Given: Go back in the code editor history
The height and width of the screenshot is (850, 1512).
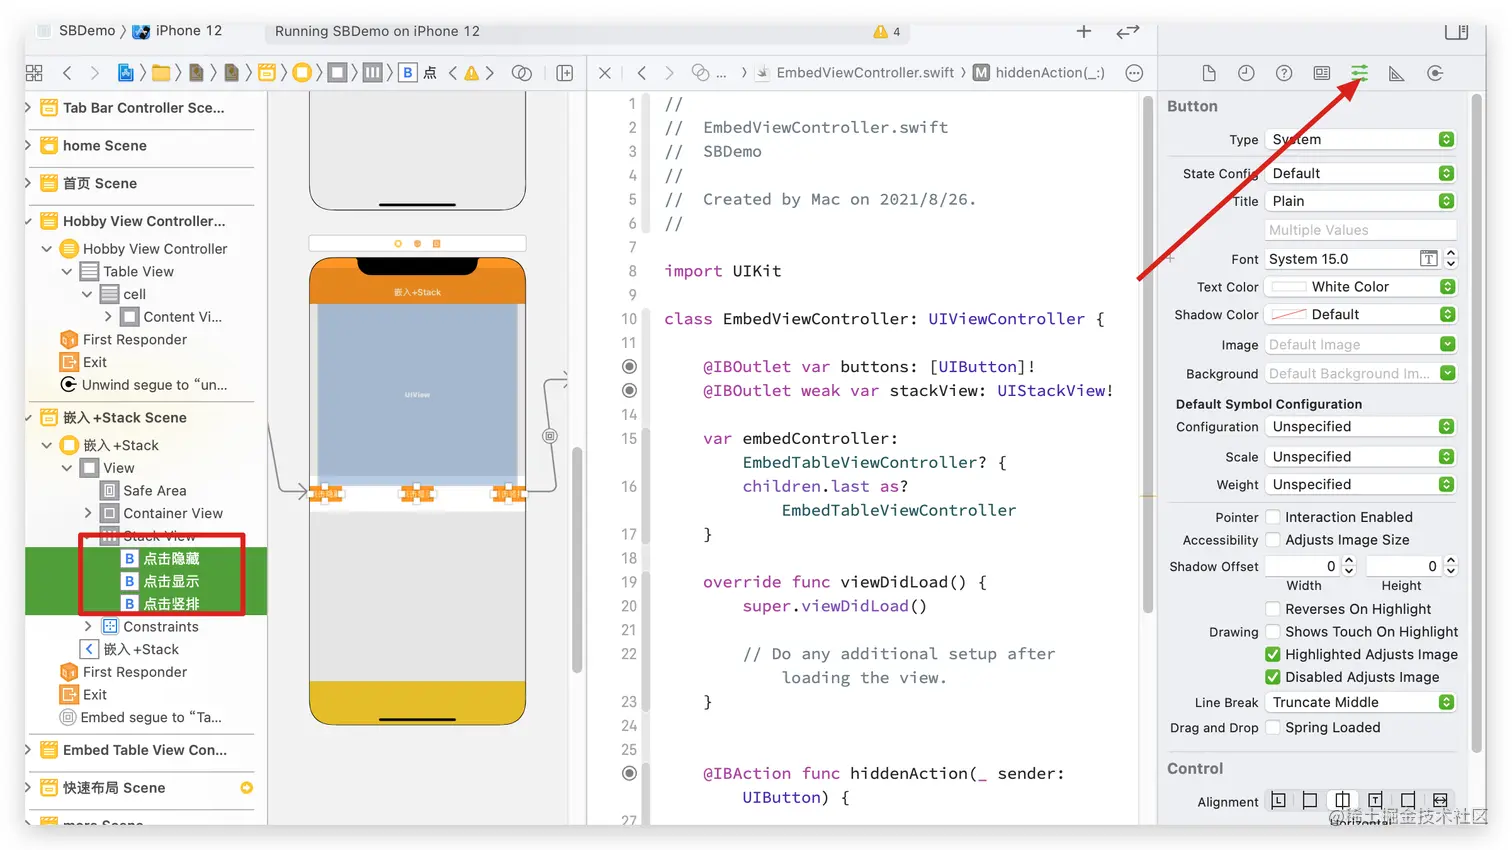Looking at the screenshot, I should point(642,73).
